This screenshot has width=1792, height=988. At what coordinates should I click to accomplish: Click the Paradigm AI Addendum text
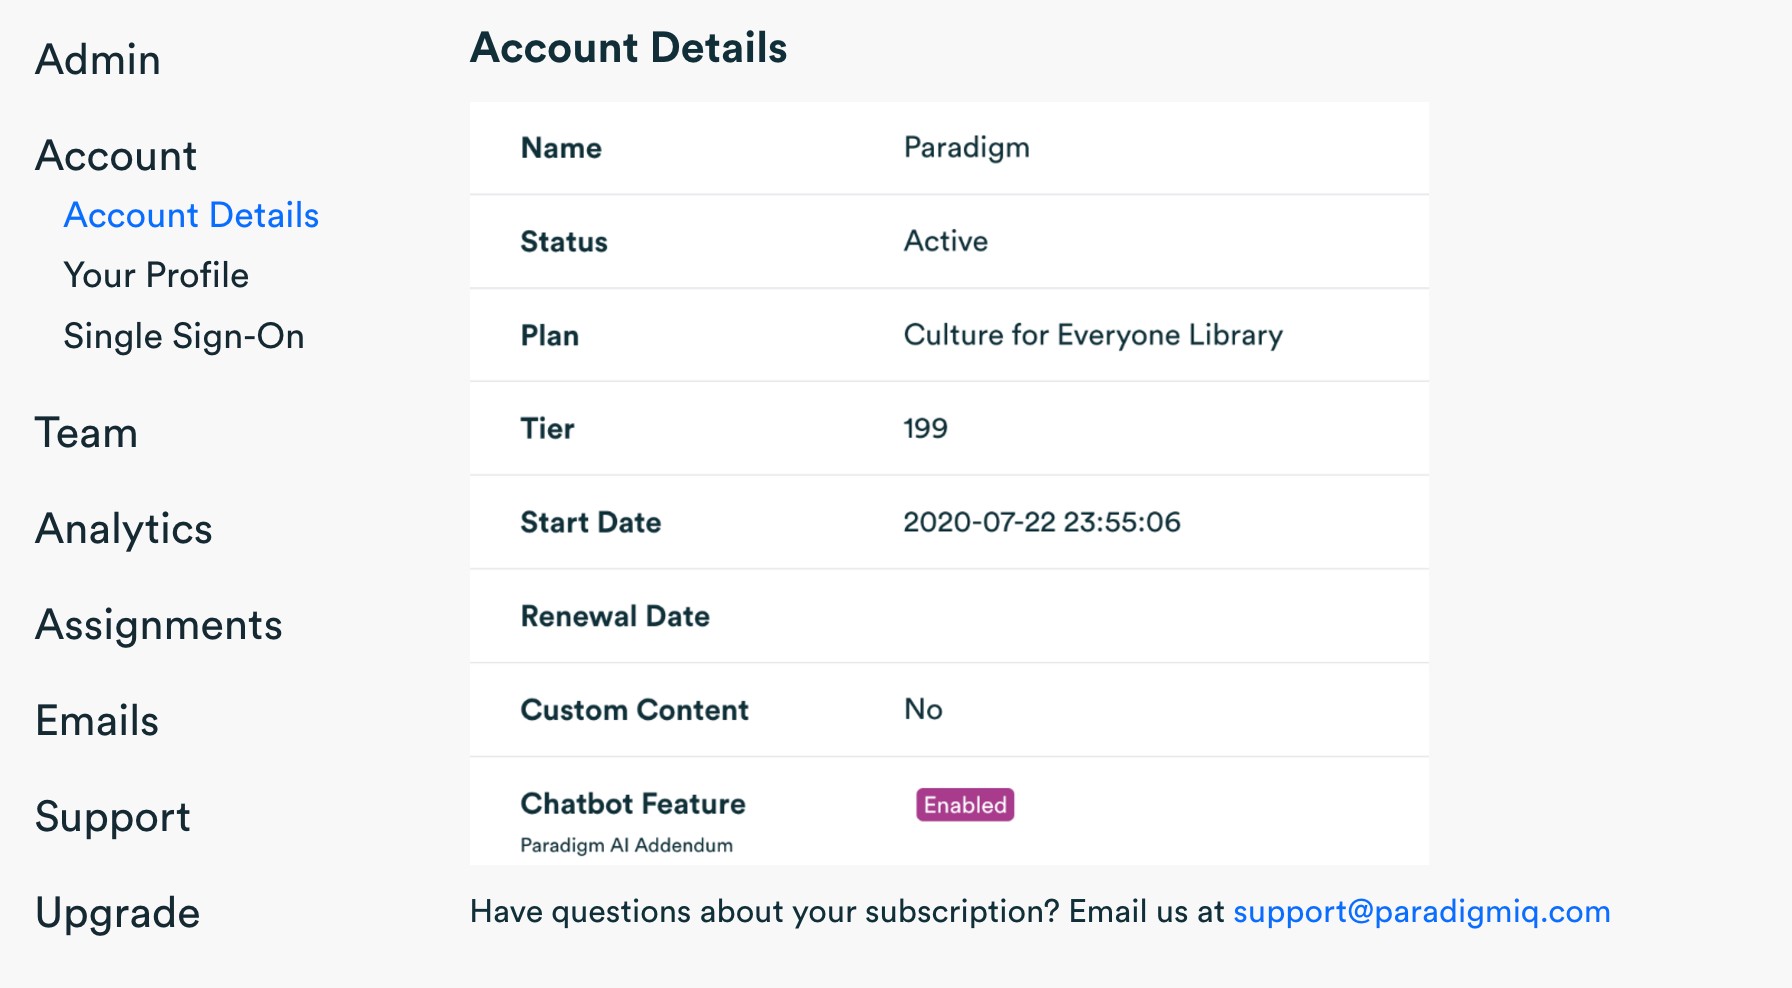[x=626, y=845]
